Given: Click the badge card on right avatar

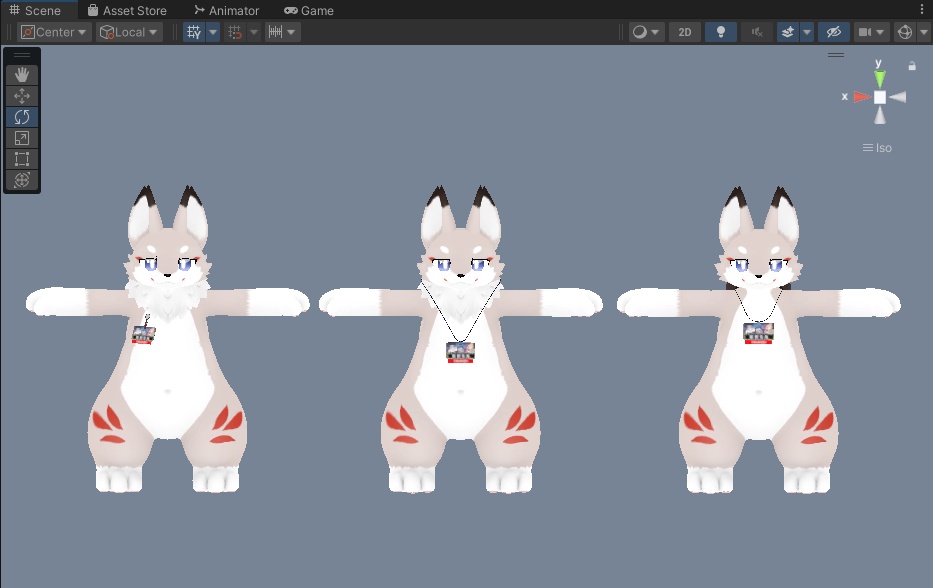Looking at the screenshot, I should pyautogui.click(x=758, y=333).
